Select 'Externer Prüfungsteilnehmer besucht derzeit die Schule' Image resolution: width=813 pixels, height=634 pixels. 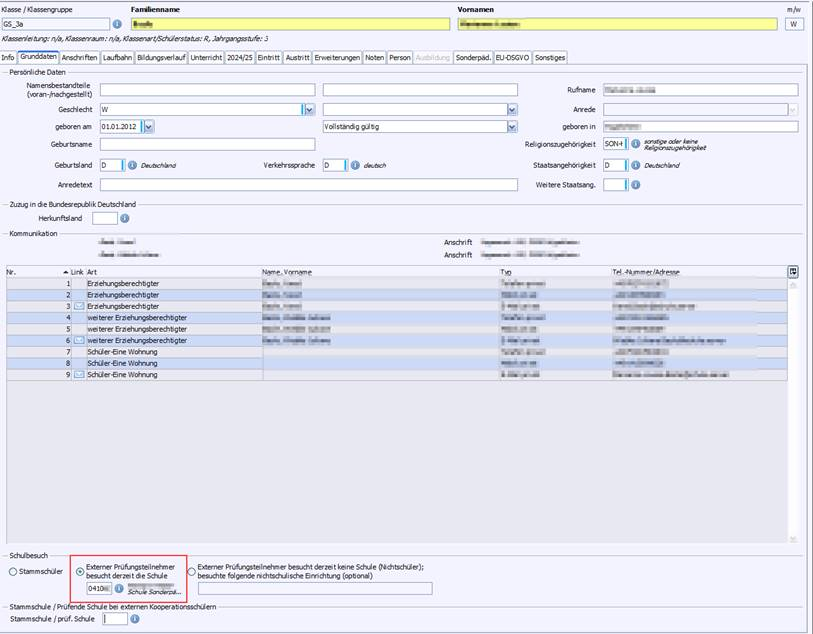(80, 572)
